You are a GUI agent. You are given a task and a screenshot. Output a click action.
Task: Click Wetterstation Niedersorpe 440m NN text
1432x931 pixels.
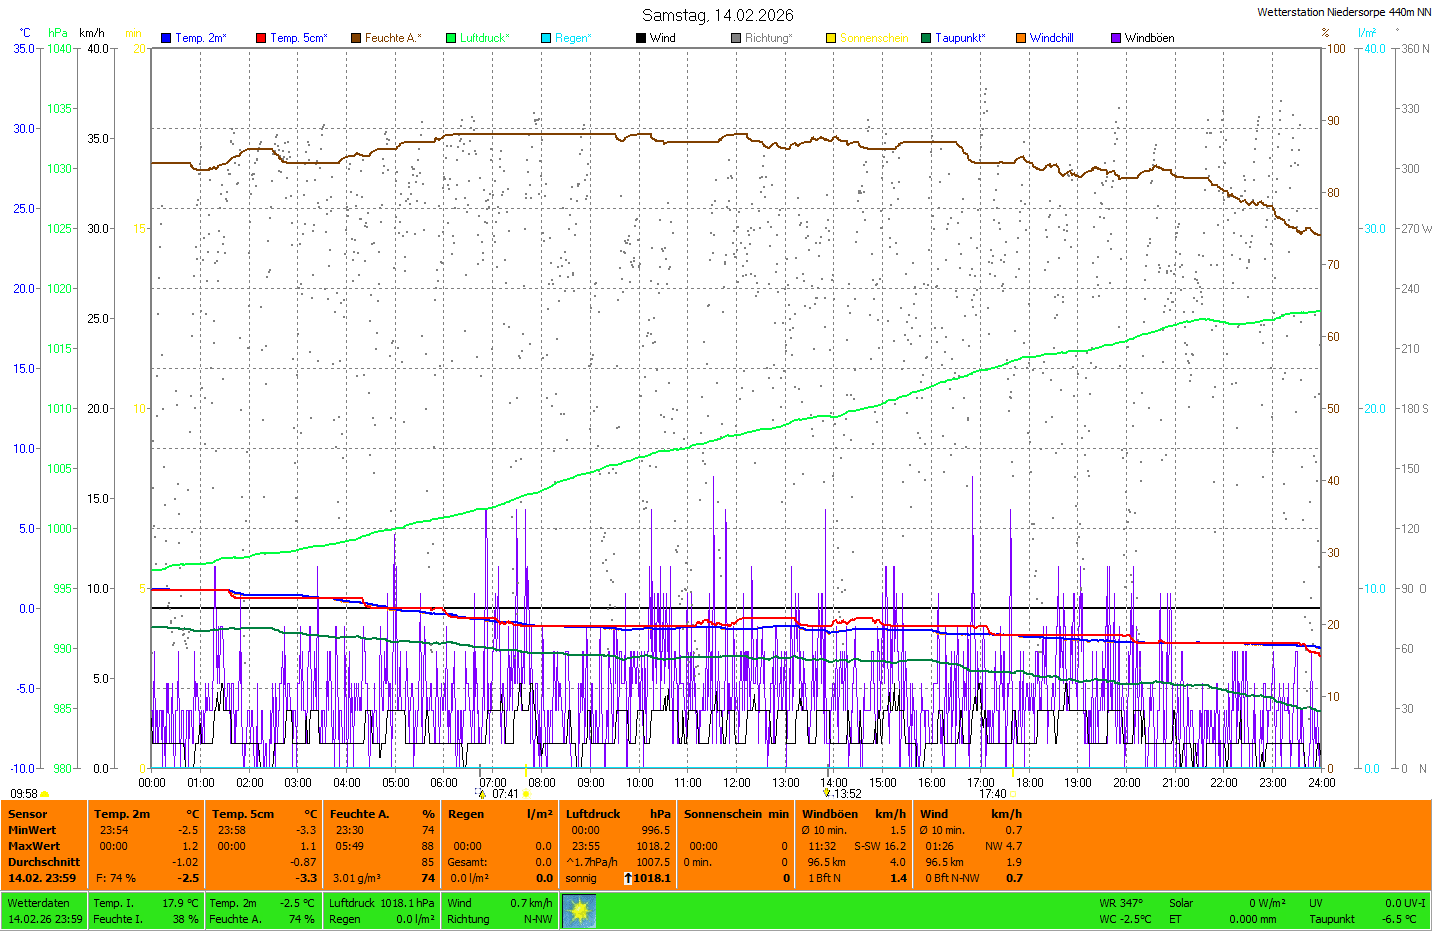(x=1343, y=12)
